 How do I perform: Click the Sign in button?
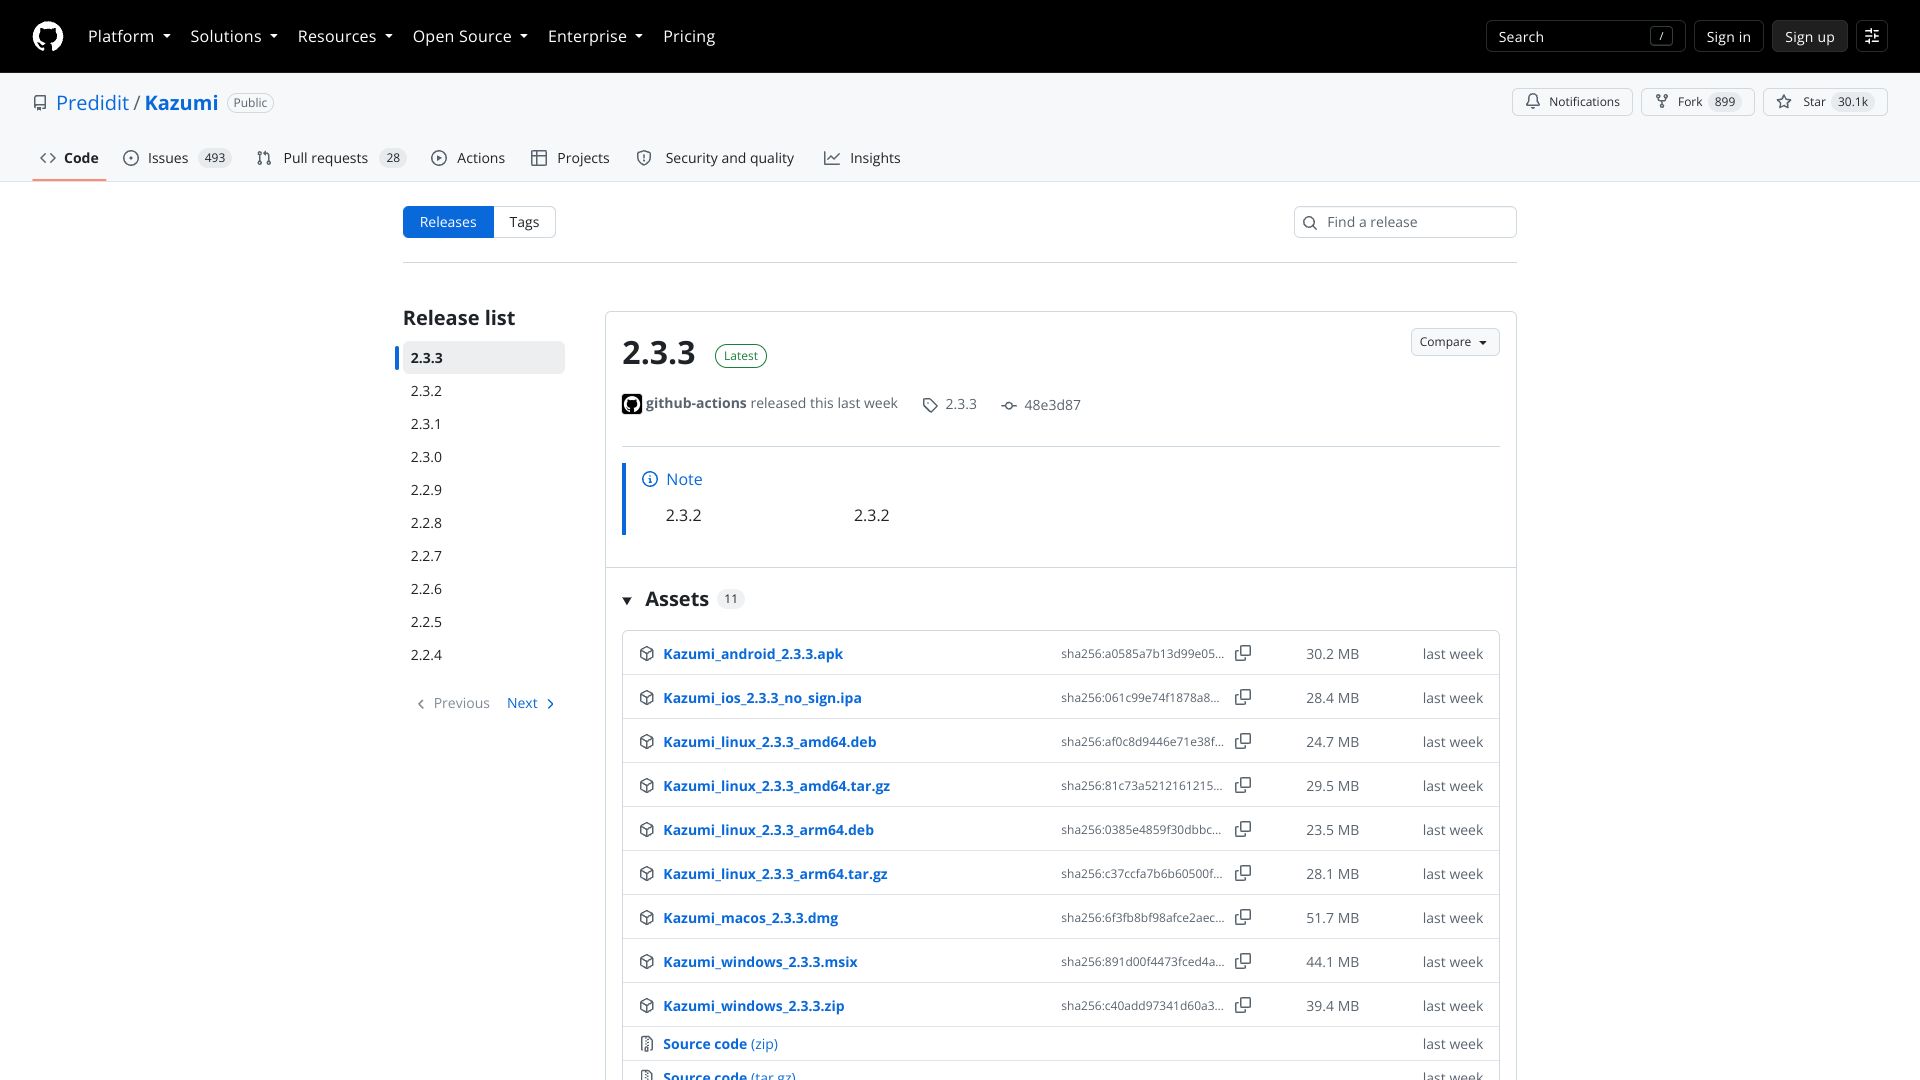pyautogui.click(x=1728, y=36)
